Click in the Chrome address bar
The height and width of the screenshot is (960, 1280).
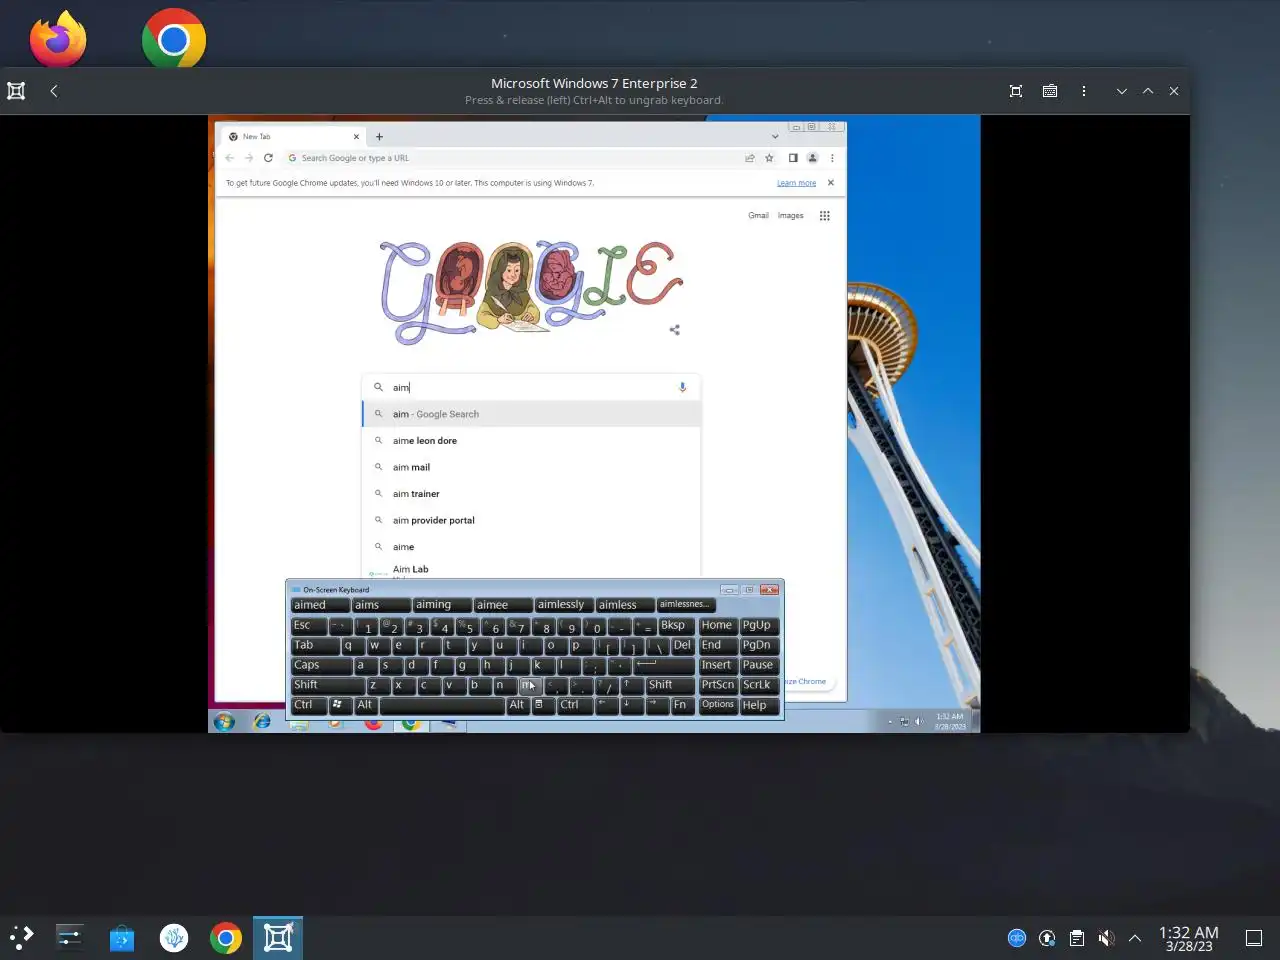pos(510,158)
